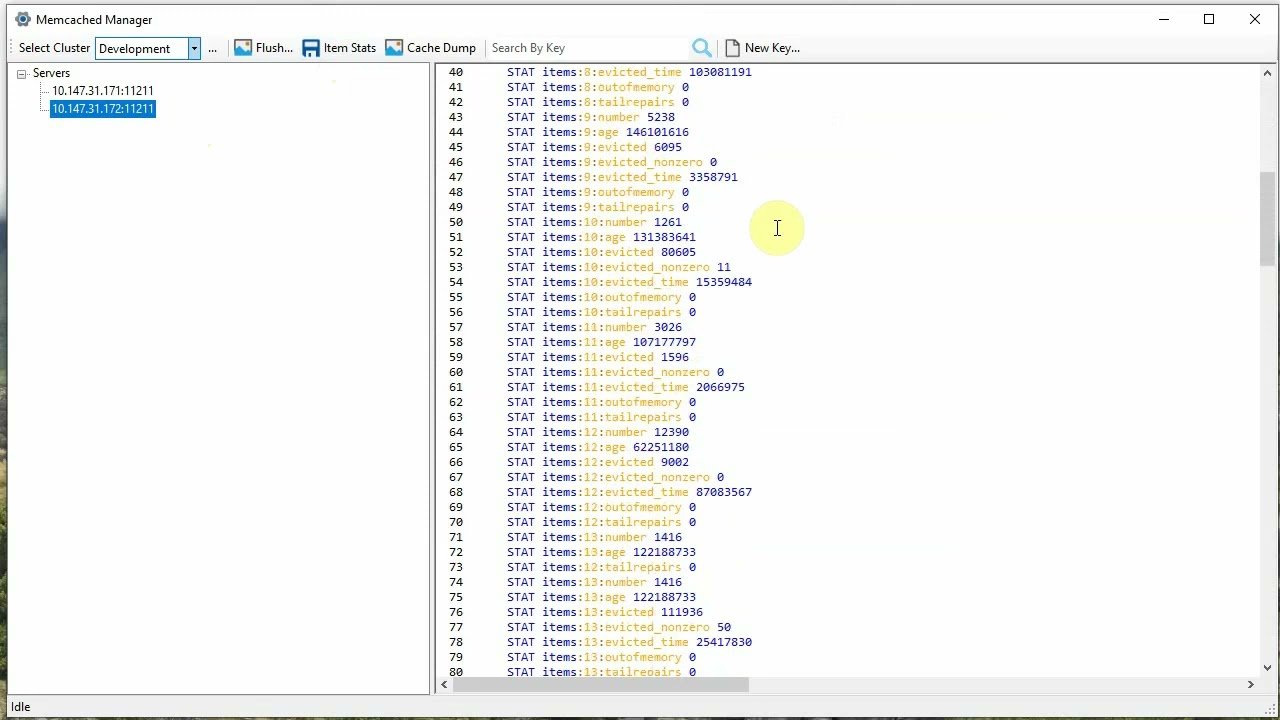
Task: Focus the Search By Key field
Action: click(x=588, y=48)
